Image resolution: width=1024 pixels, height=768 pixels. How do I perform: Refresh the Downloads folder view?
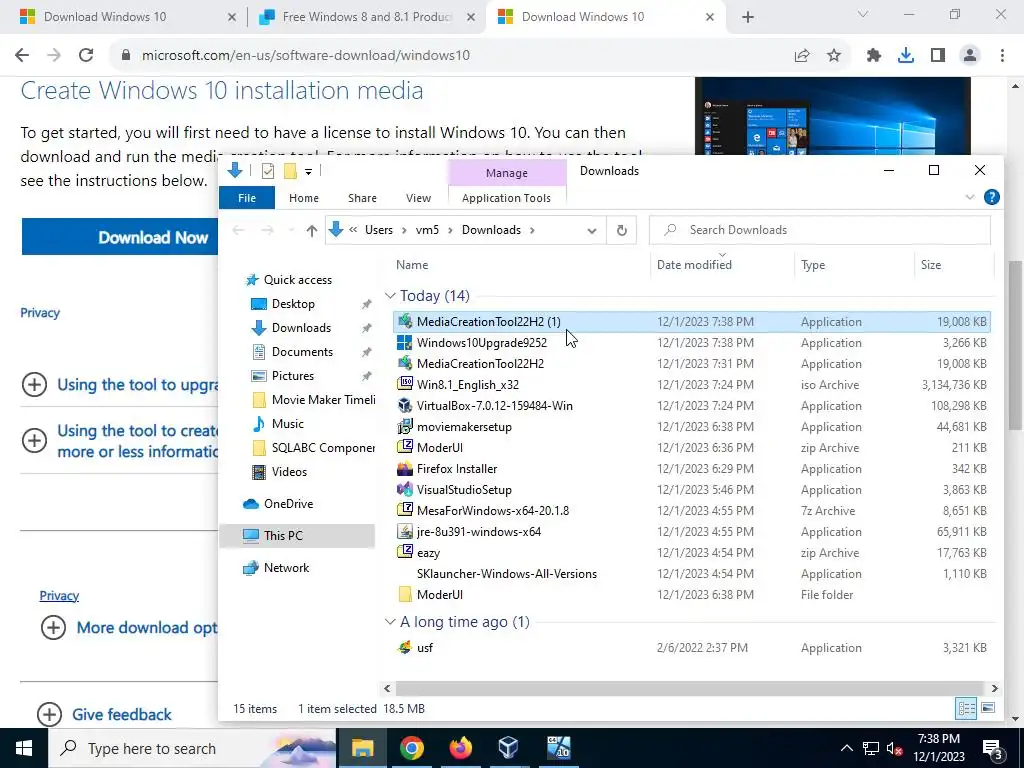(622, 230)
